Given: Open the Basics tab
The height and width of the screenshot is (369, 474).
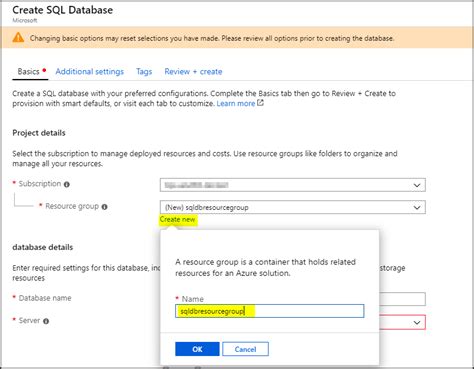Looking at the screenshot, I should pyautogui.click(x=30, y=72).
